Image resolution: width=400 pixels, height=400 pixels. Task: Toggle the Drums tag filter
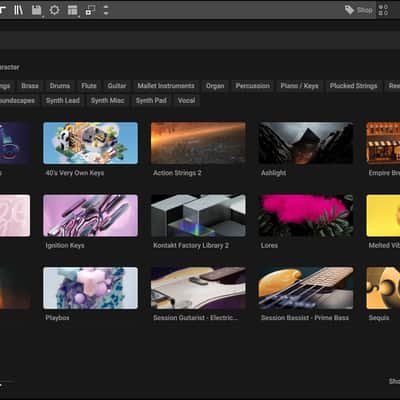tap(60, 86)
